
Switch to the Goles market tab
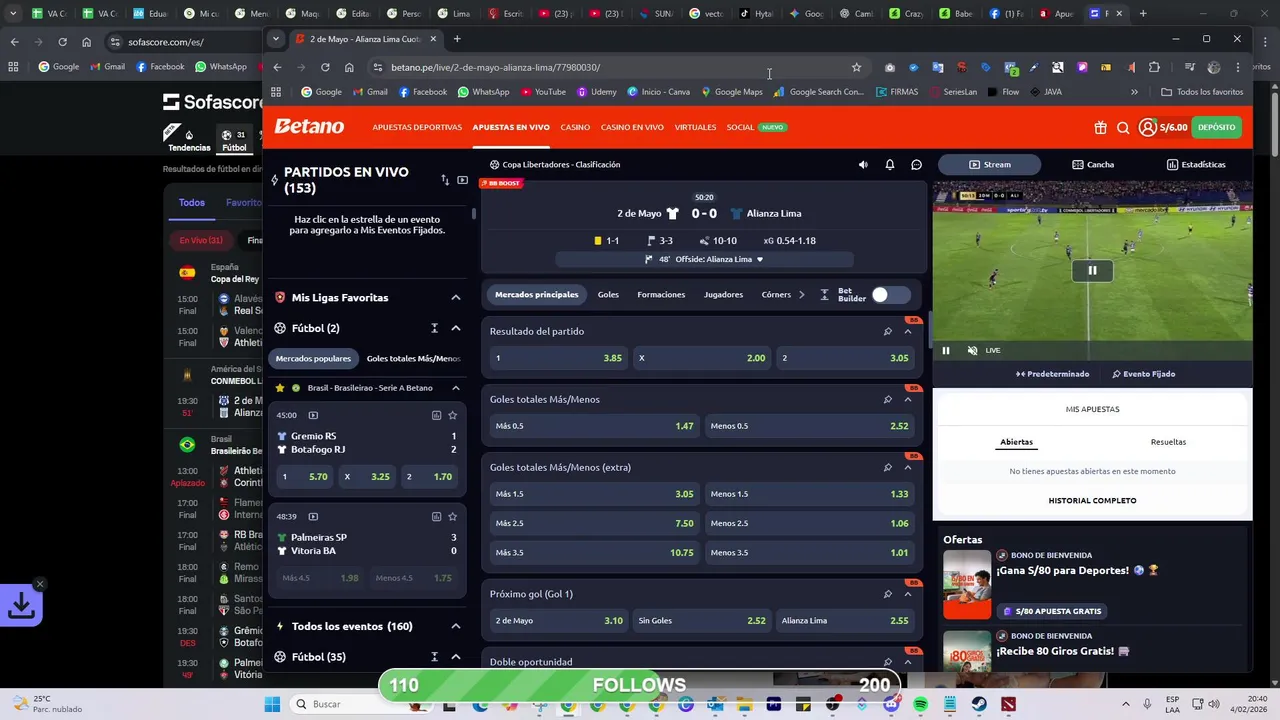608,295
